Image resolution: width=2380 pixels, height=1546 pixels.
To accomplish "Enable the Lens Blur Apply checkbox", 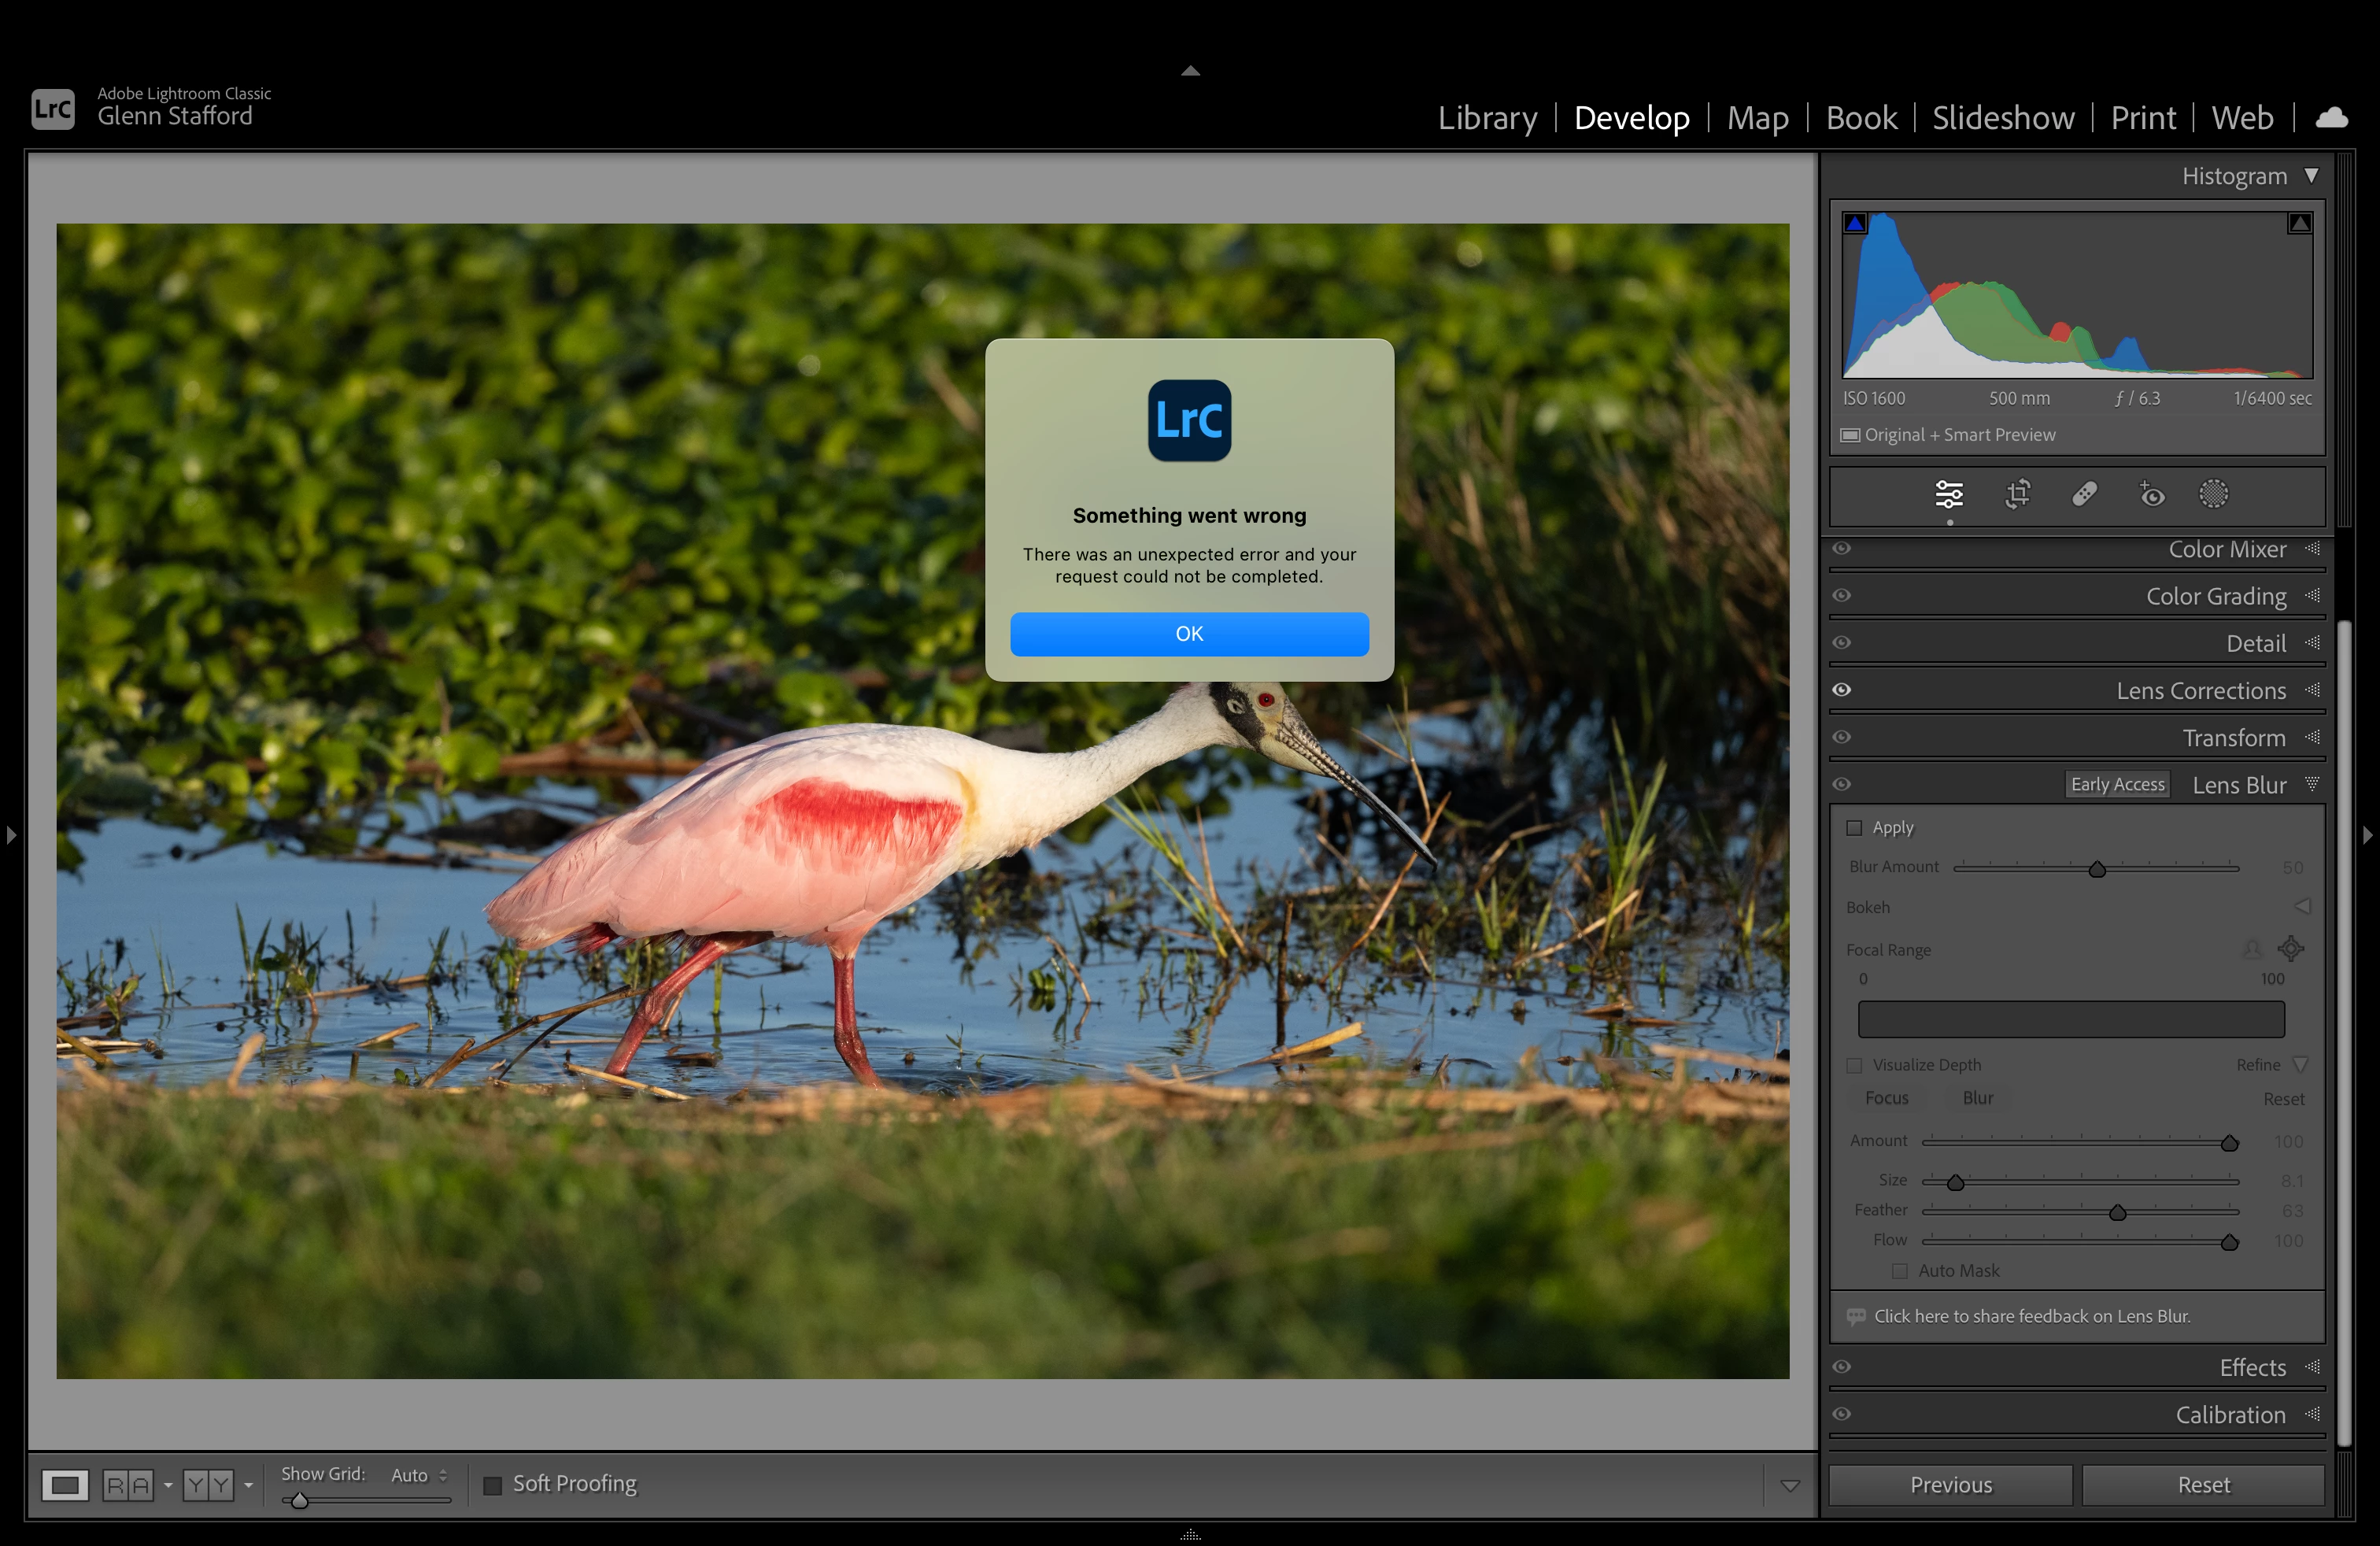I will coord(1854,828).
